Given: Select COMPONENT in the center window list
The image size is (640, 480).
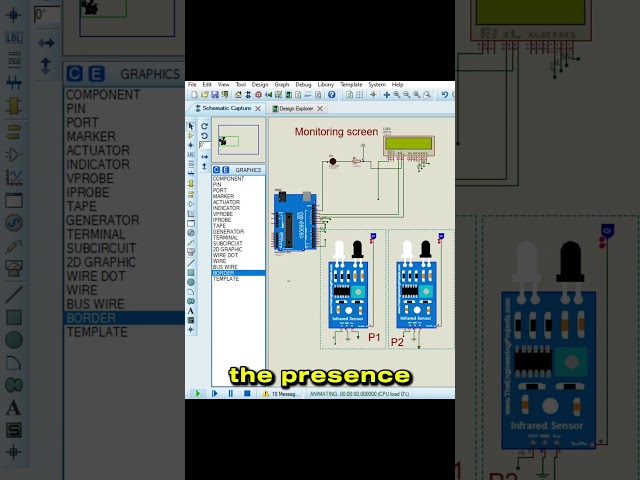Looking at the screenshot, I should click(238, 179).
